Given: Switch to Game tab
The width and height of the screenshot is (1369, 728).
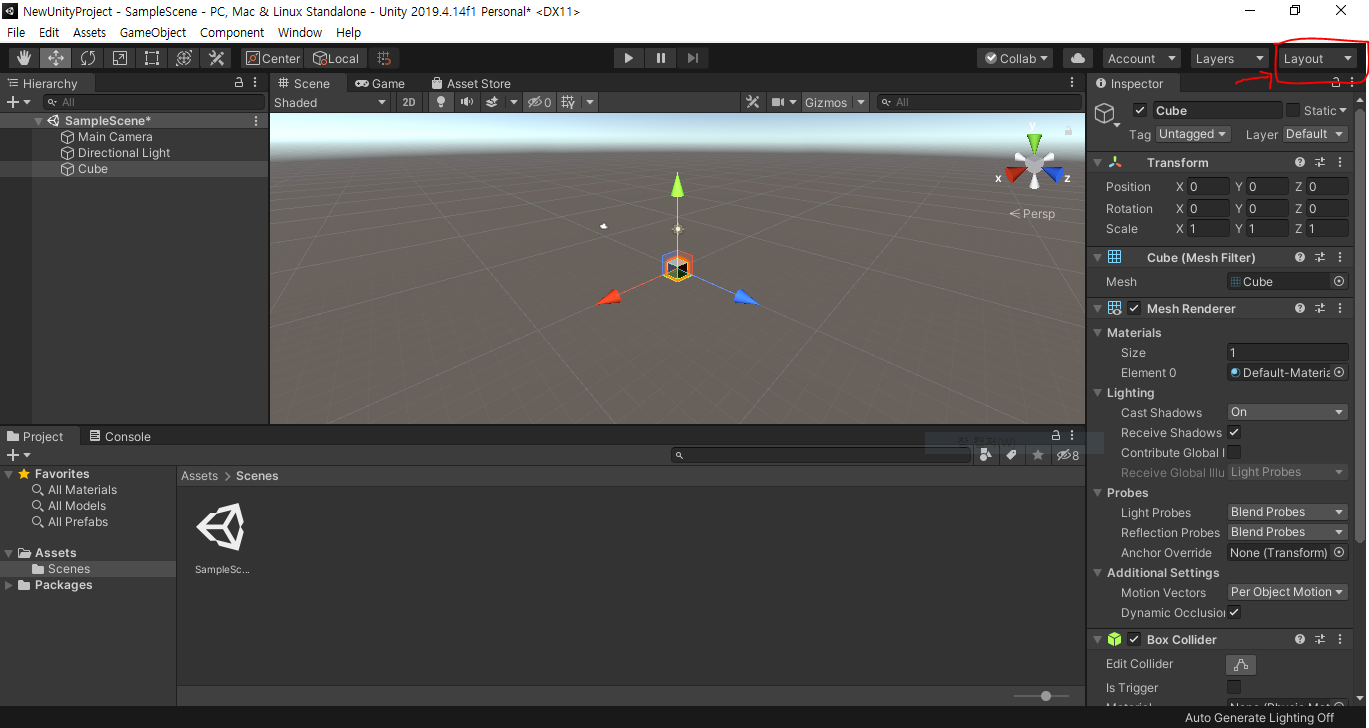Looking at the screenshot, I should tap(380, 83).
